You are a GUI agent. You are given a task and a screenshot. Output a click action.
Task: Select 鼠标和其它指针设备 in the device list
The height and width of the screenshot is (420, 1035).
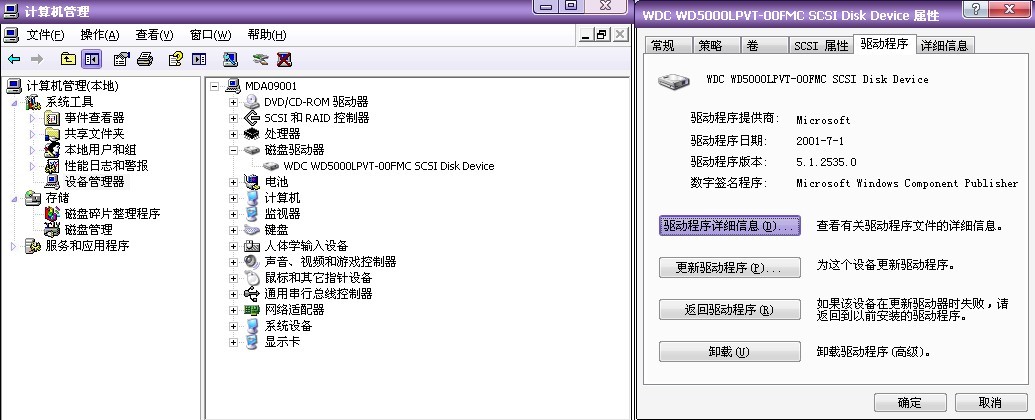pos(318,278)
